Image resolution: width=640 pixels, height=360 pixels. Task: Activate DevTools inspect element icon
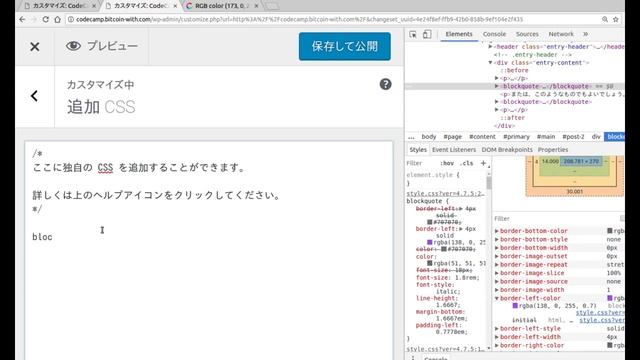(413, 34)
